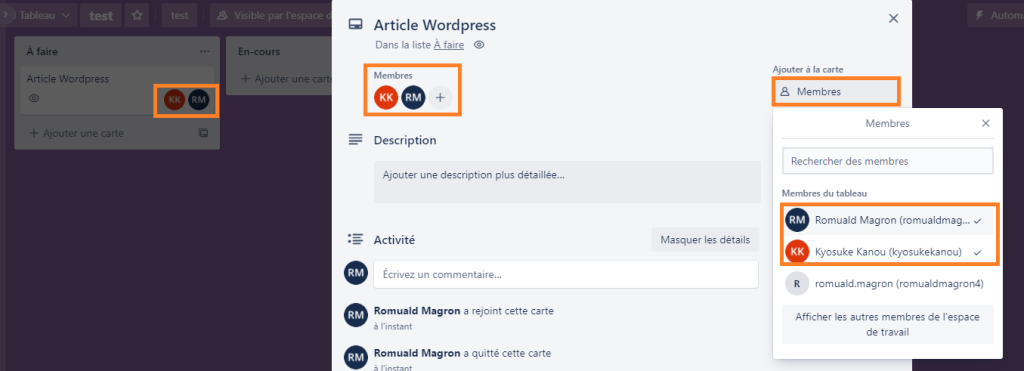Open the Tableau view dropdown
This screenshot has height=371, width=1024.
[44, 16]
